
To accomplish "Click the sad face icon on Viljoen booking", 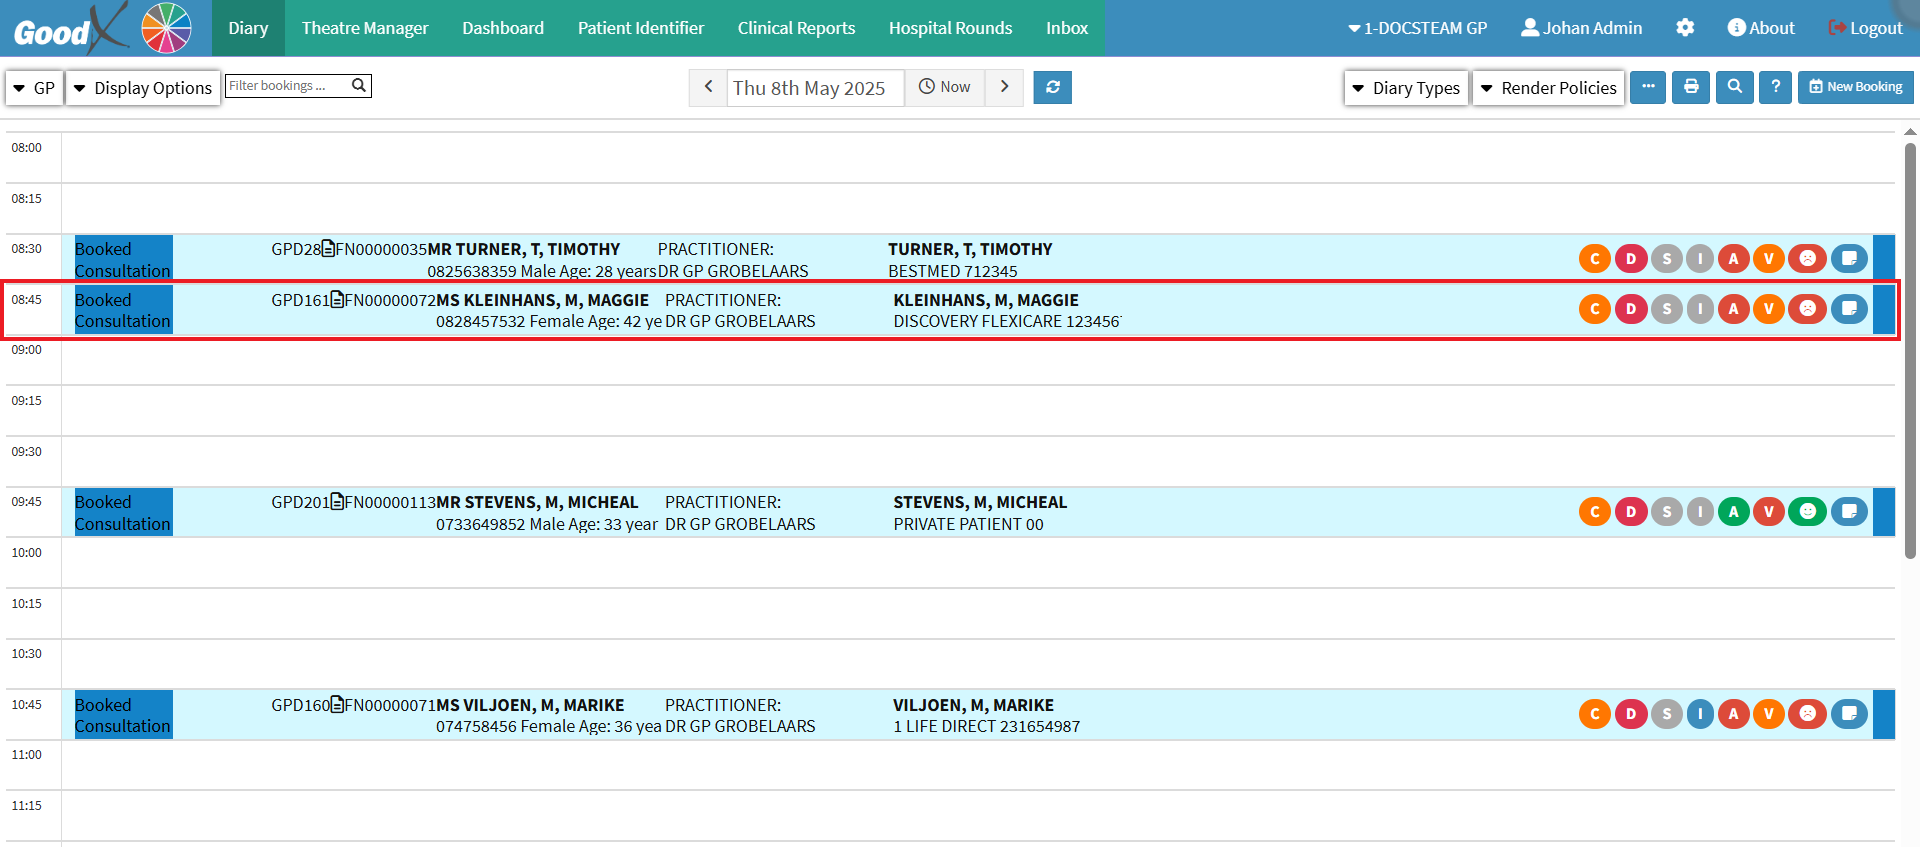I will [1807, 714].
